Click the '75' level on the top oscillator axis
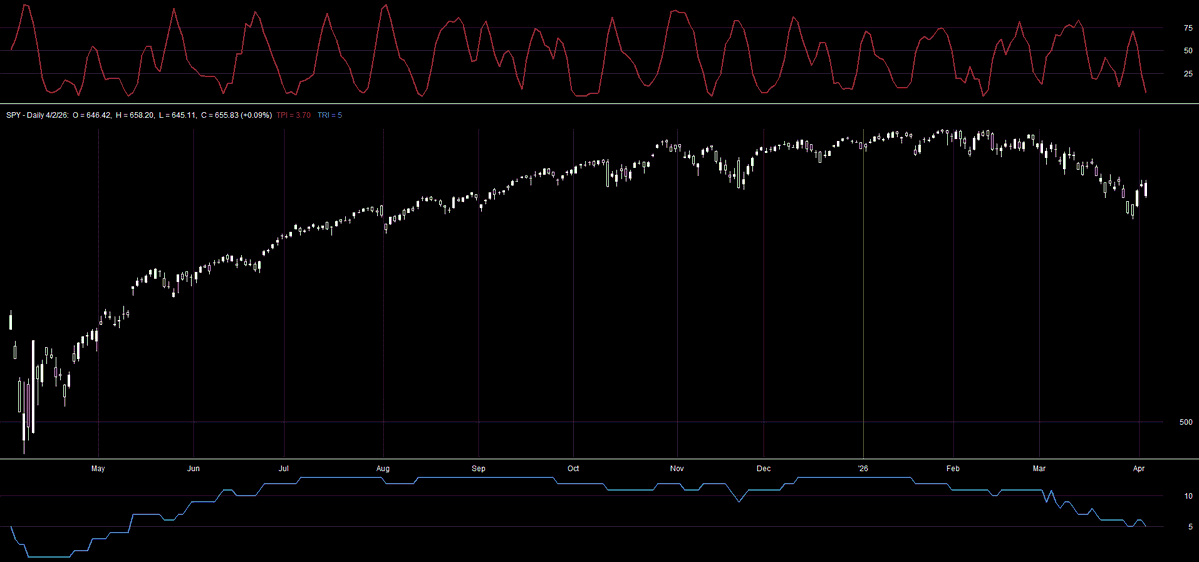 coord(1188,28)
